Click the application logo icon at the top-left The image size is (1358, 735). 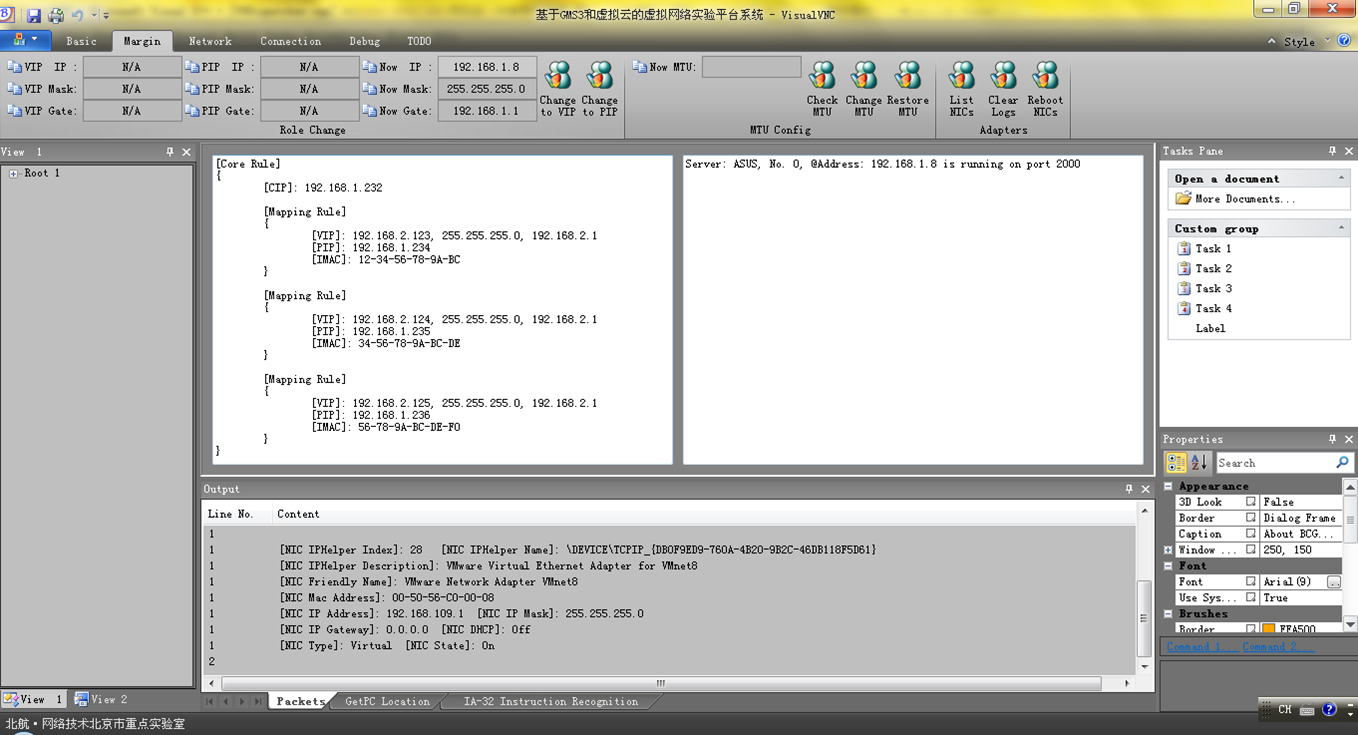7,14
